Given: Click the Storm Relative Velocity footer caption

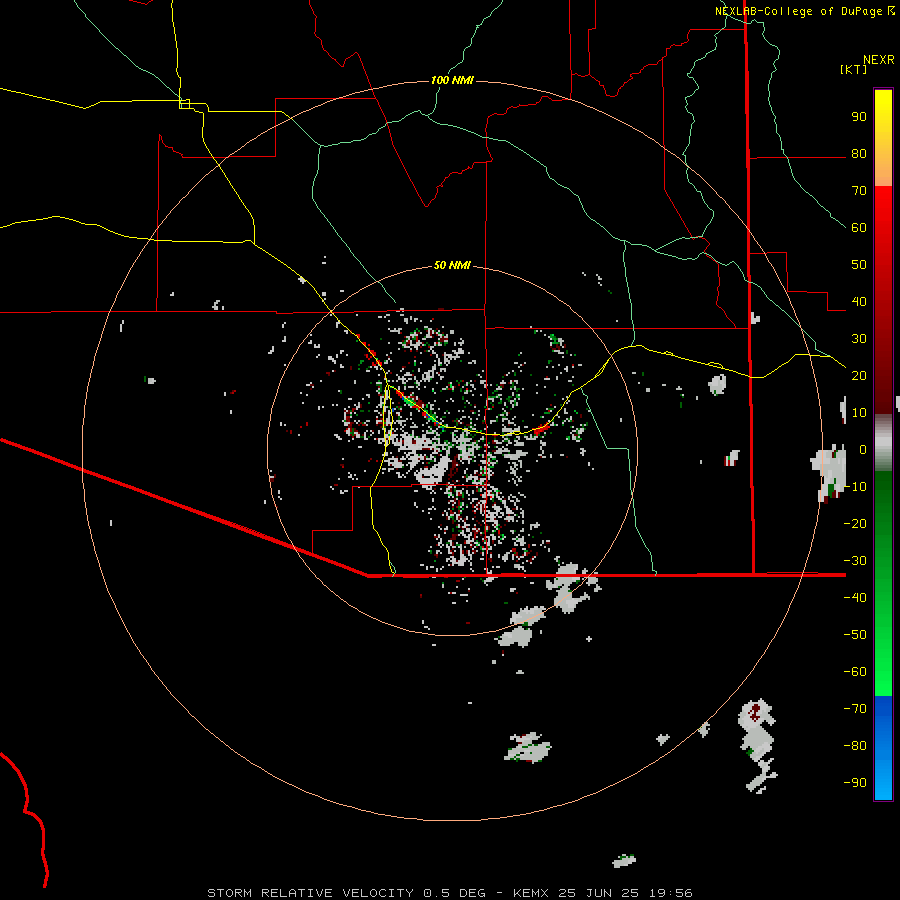Looking at the screenshot, I should pyautogui.click(x=449, y=893).
